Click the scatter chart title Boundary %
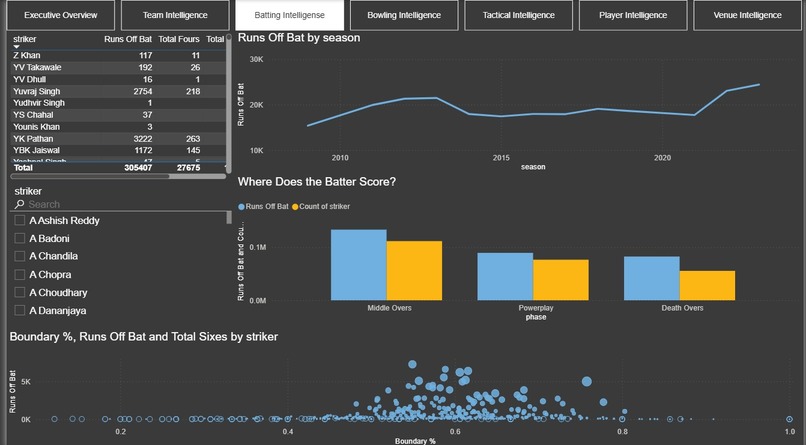806x445 pixels. (x=144, y=337)
